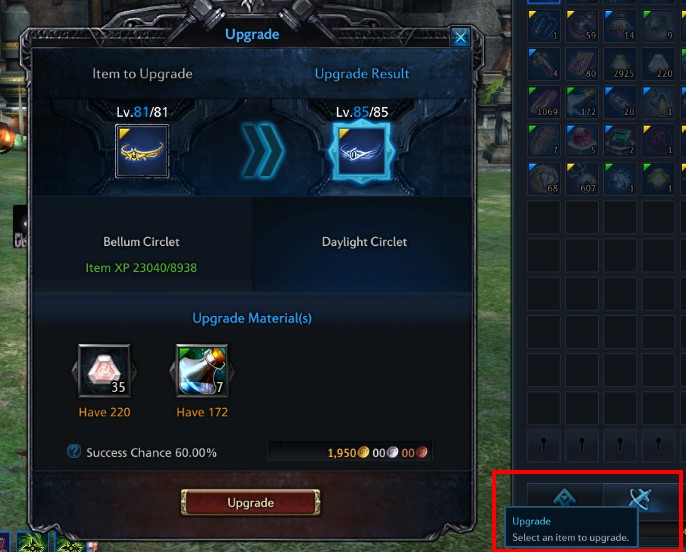Viewport: 686px width, 552px height.
Task: Click the pink crystal material requiring 35
Action: (104, 371)
